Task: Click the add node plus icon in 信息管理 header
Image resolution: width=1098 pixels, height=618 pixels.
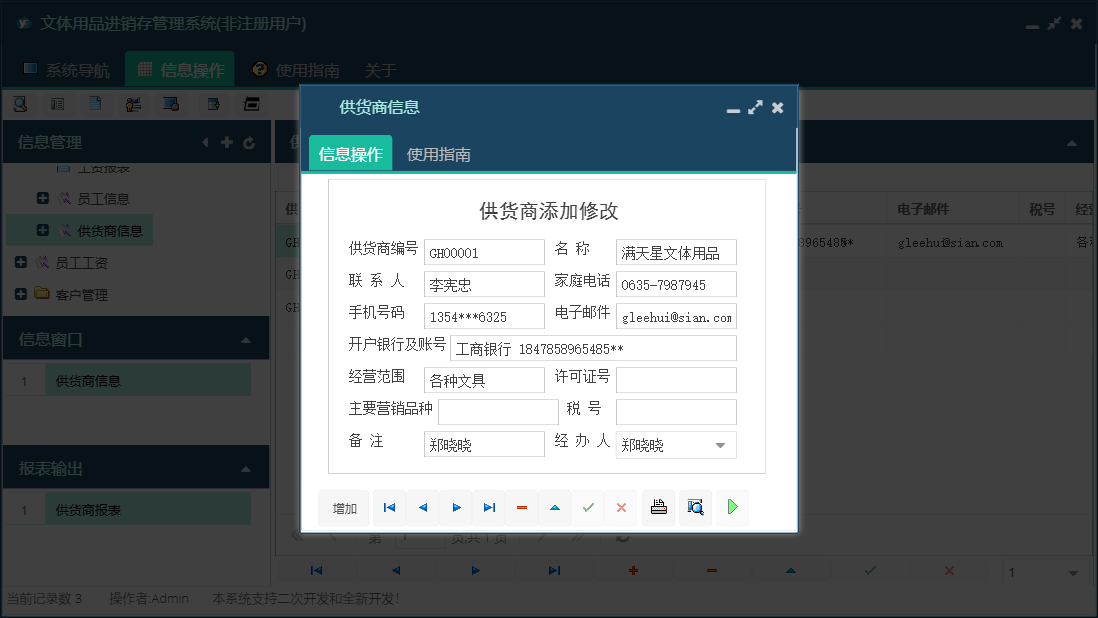Action: click(227, 142)
